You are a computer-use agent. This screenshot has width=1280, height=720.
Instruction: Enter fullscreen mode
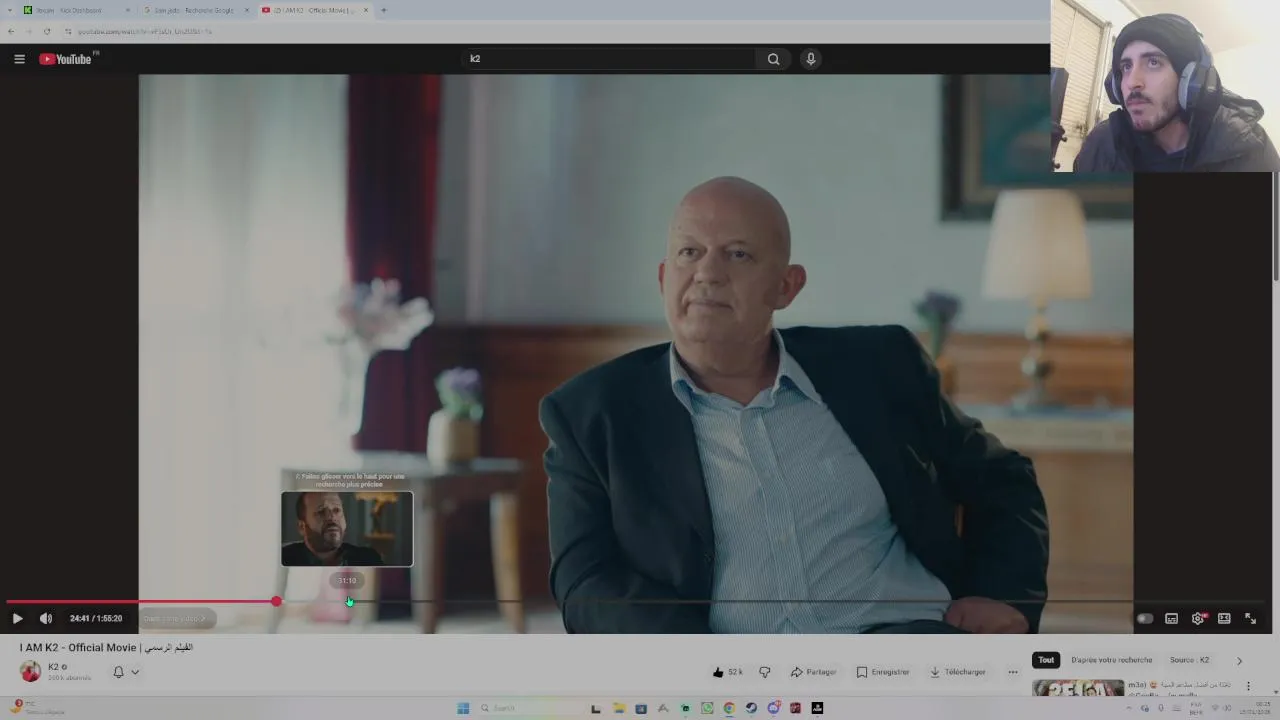(x=1250, y=618)
